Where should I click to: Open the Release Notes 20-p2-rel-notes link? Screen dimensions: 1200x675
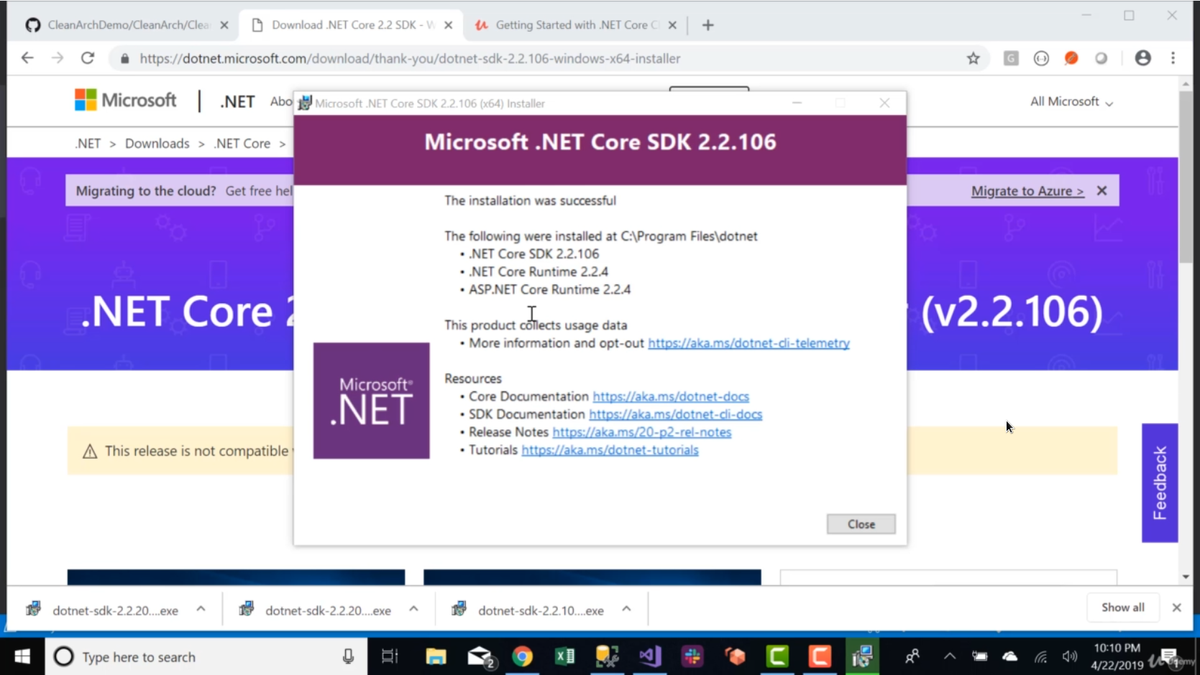coord(642,432)
